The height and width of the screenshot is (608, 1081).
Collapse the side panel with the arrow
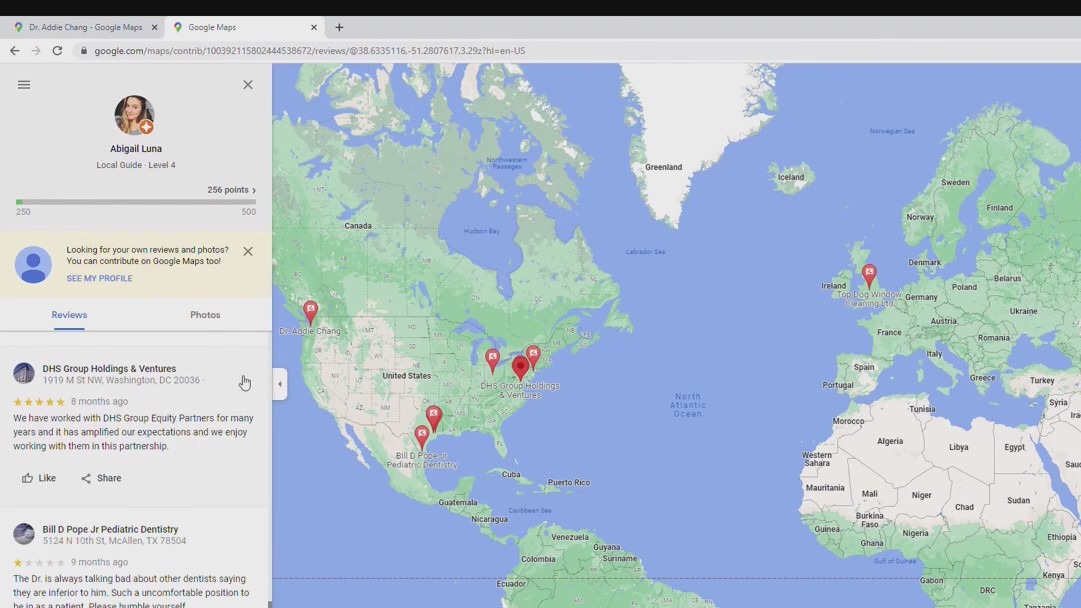tap(280, 384)
